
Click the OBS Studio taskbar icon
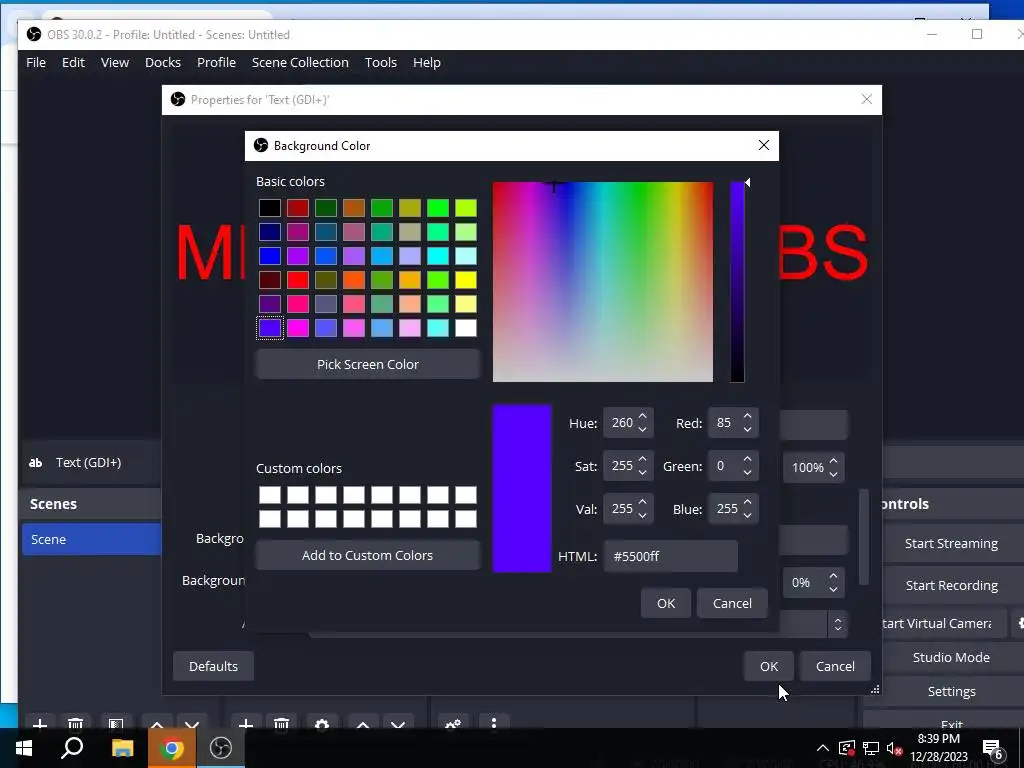(x=221, y=748)
